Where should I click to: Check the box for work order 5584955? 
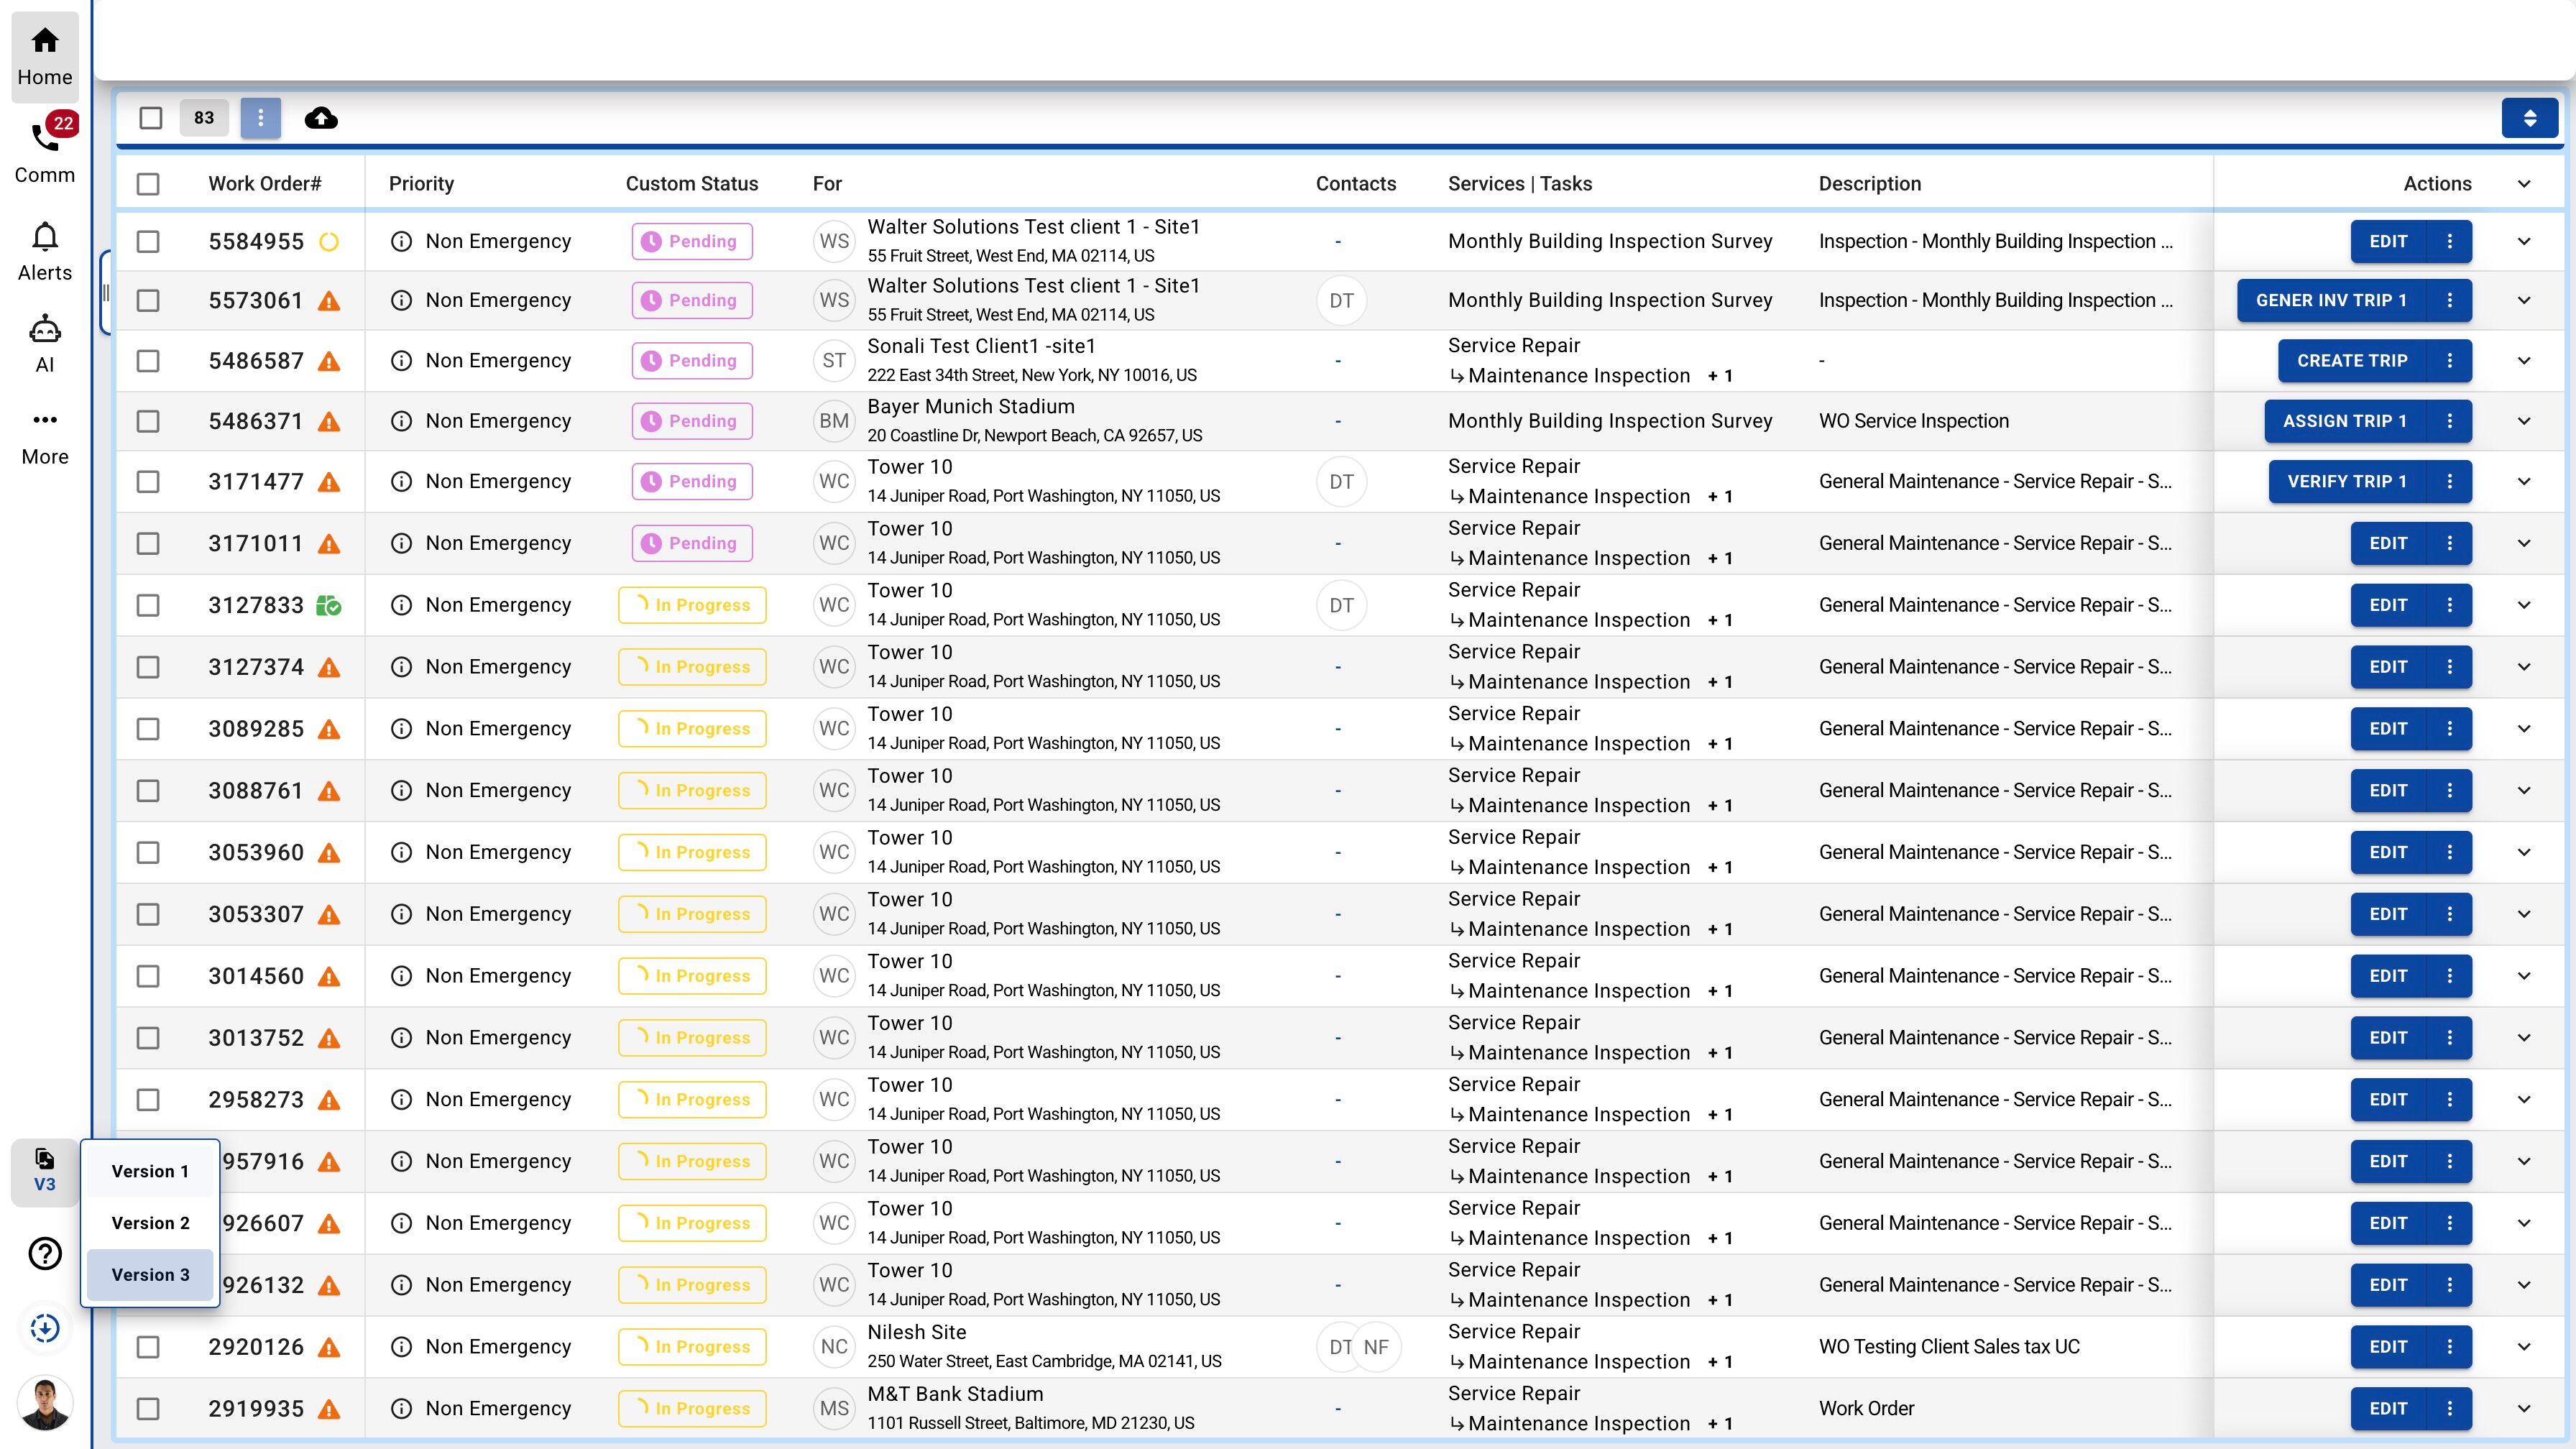click(x=148, y=241)
